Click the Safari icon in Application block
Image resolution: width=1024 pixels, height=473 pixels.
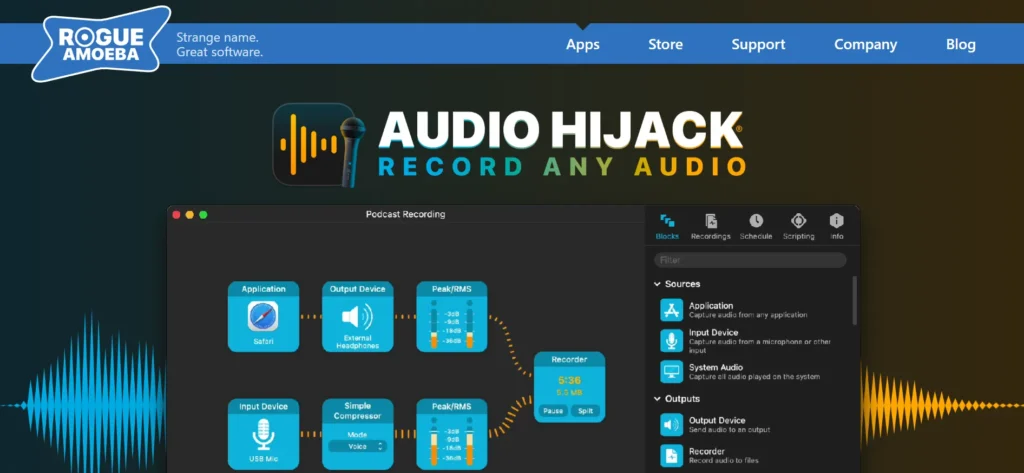[x=263, y=316]
